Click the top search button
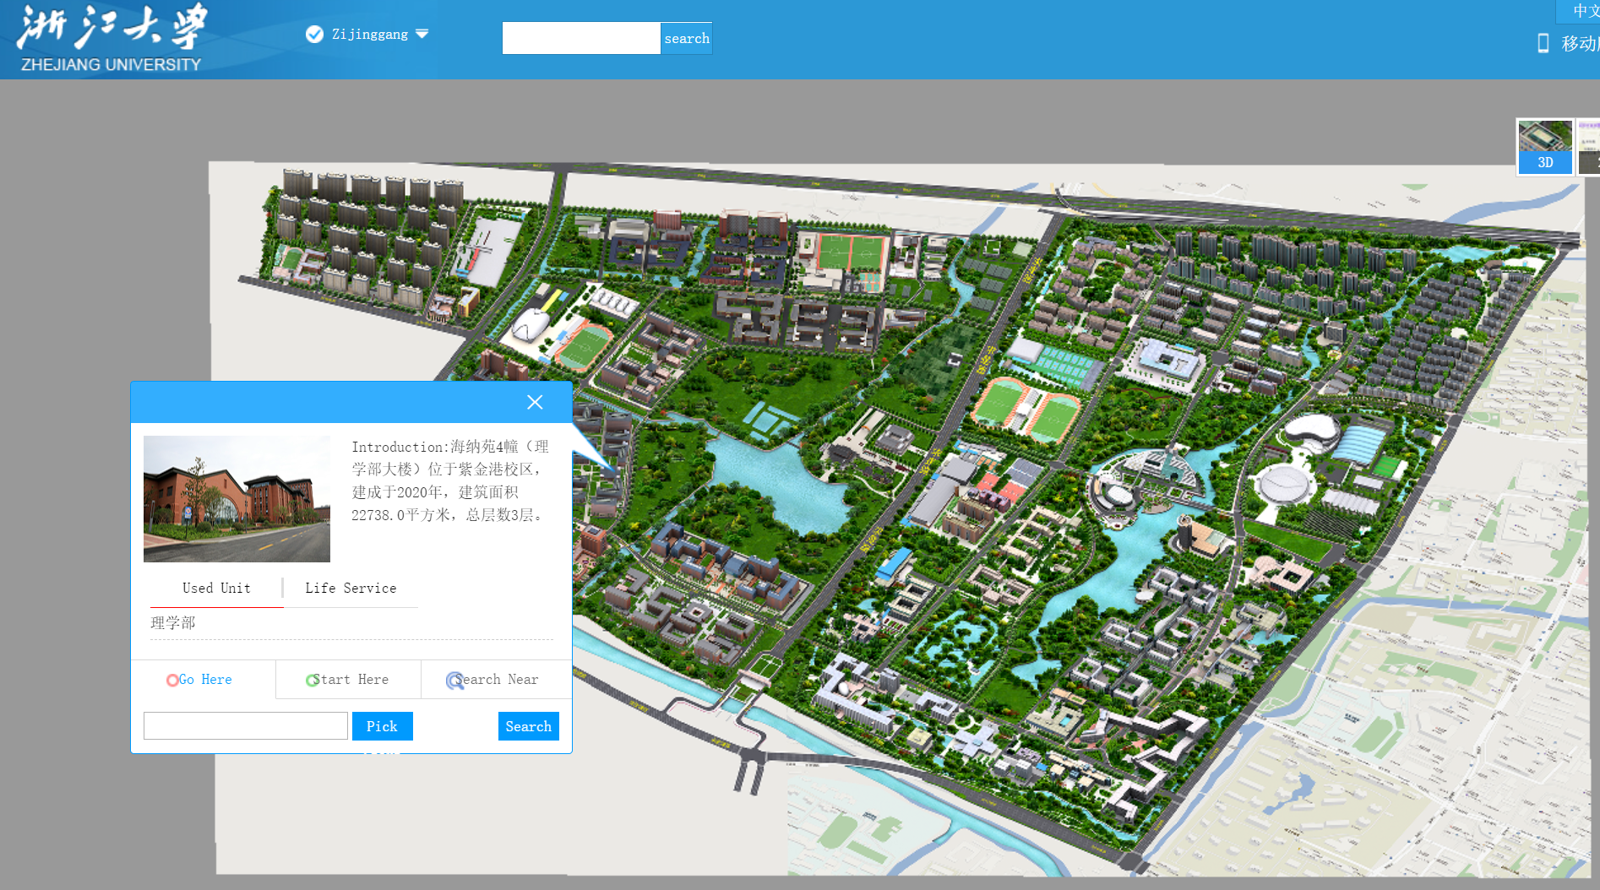The image size is (1600, 890). [x=686, y=38]
